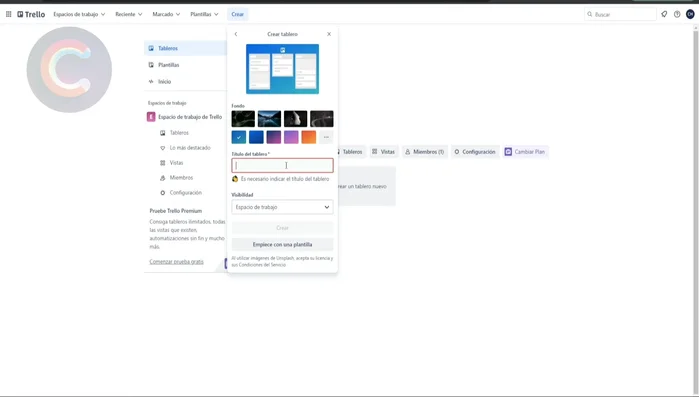
Task: Click the Vistas chip in main area
Action: pyautogui.click(x=383, y=152)
